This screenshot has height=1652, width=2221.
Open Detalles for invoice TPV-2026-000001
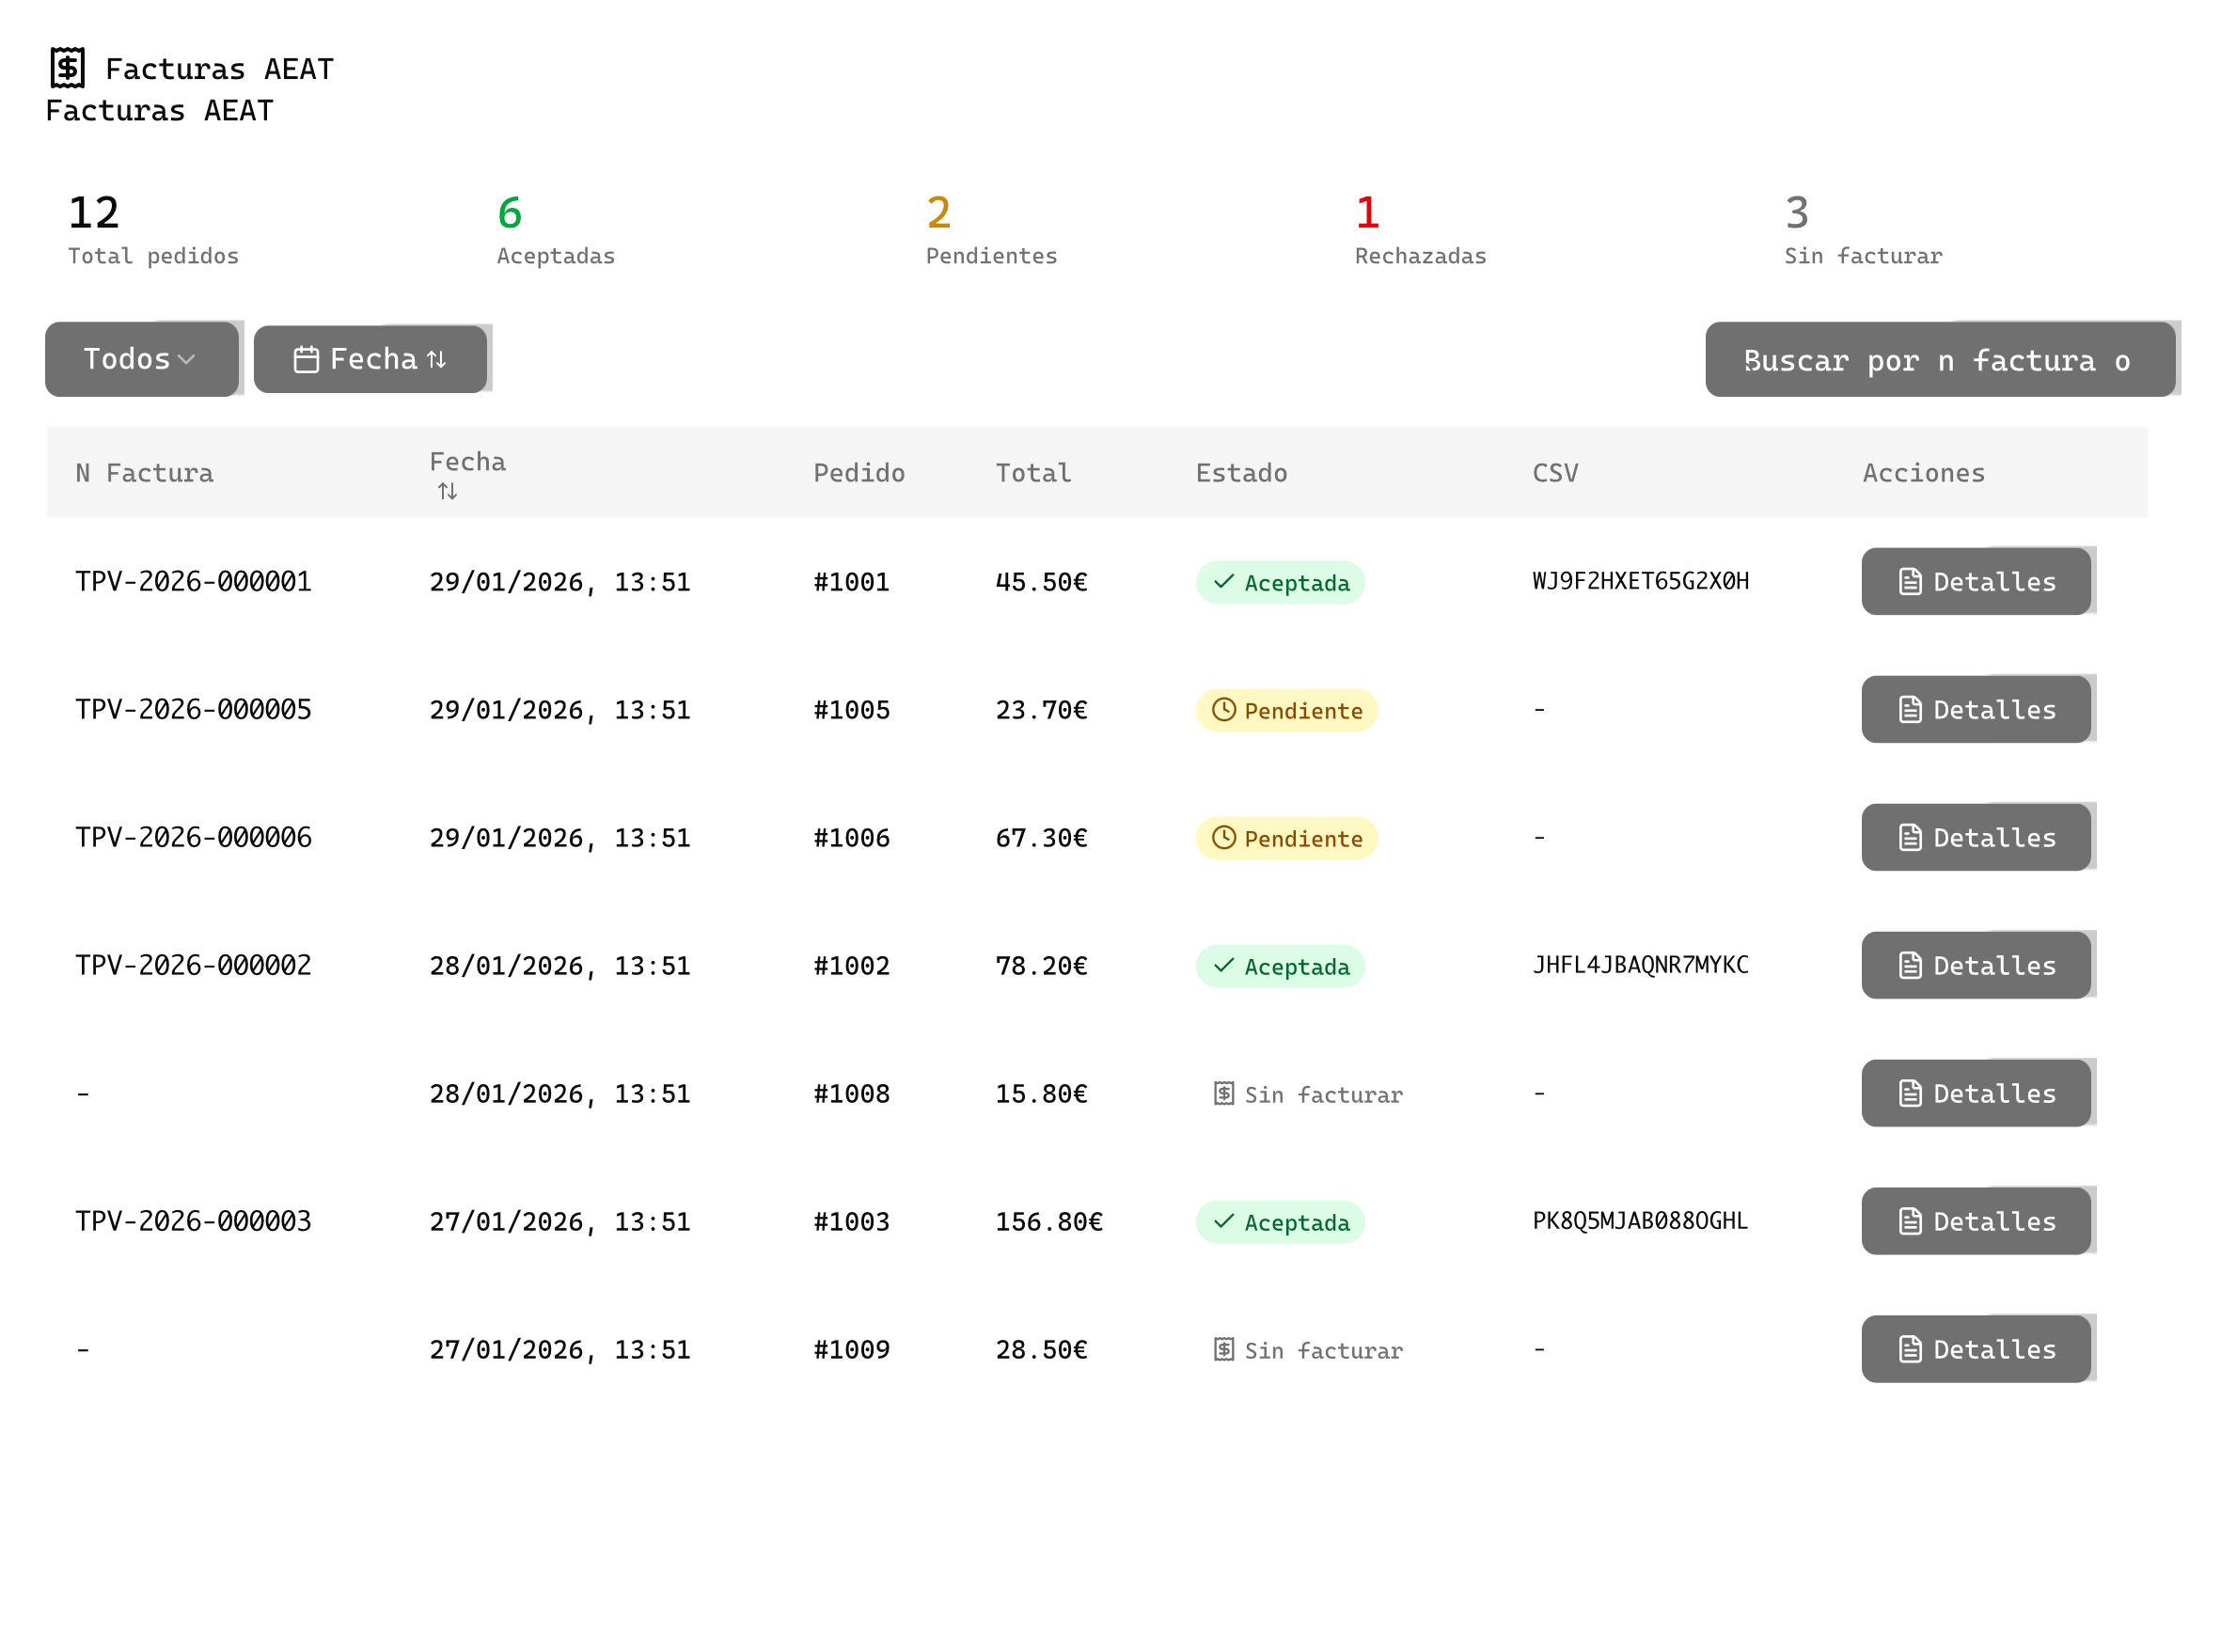pos(1975,582)
